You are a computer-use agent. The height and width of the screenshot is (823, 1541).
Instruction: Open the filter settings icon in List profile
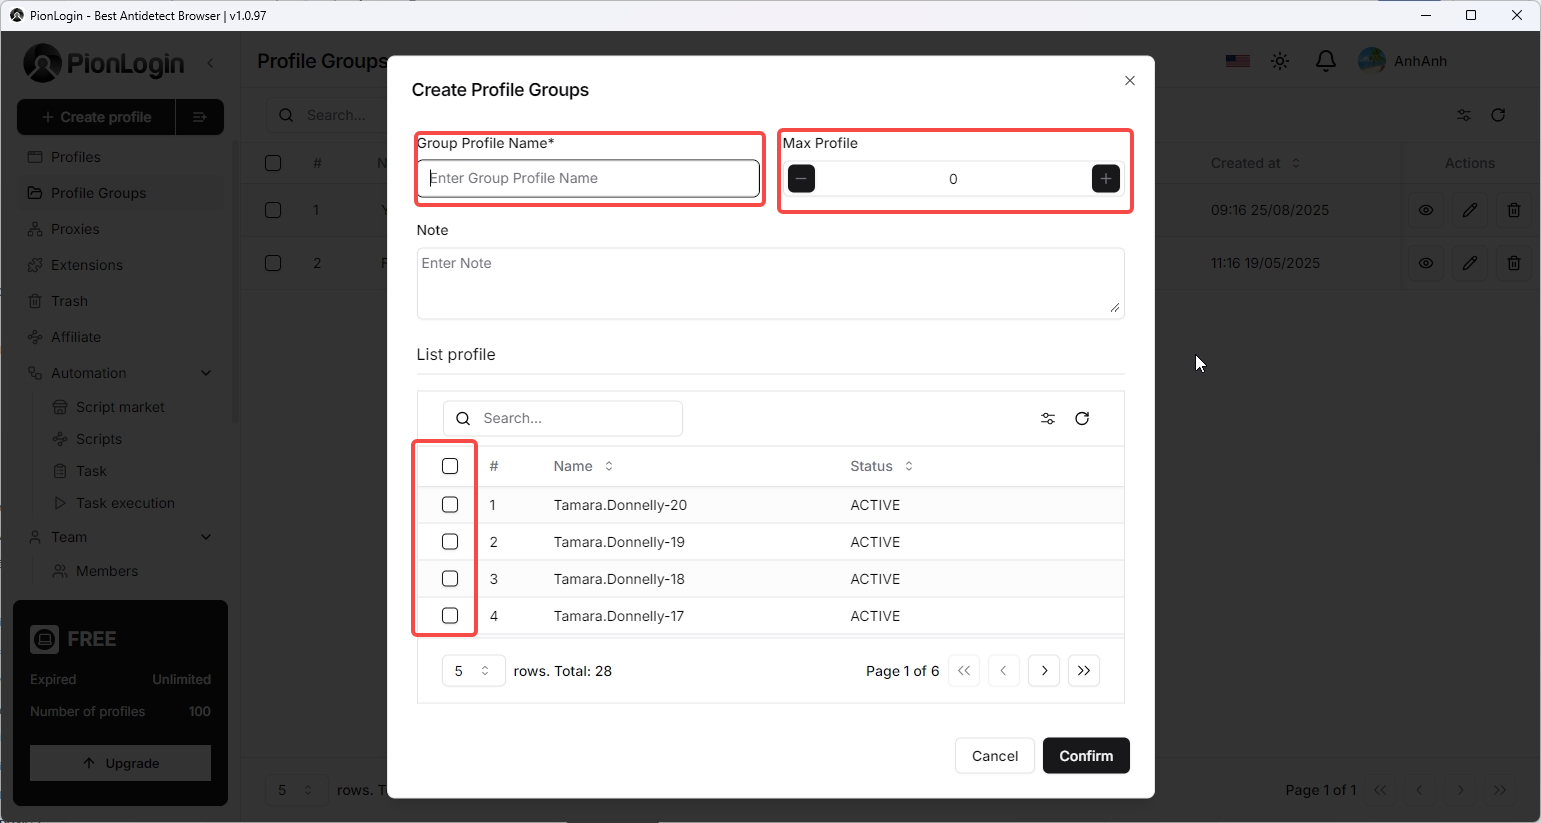[1048, 419]
